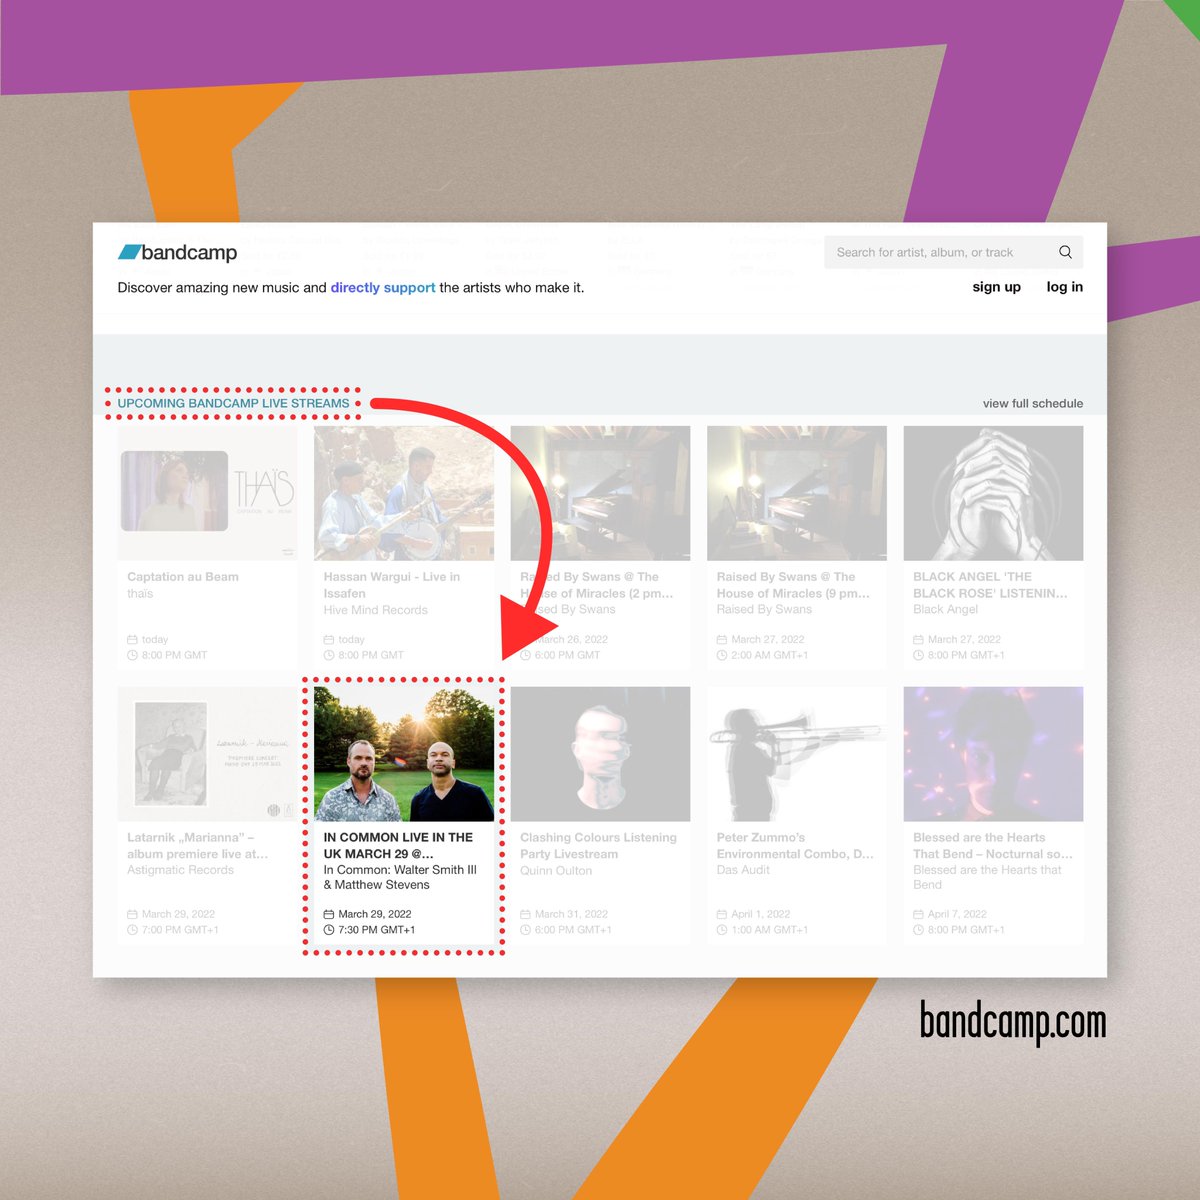Click the clock icon on Hassan Wargui's stream card
Screen dimensions: 1200x1200
pos(329,655)
